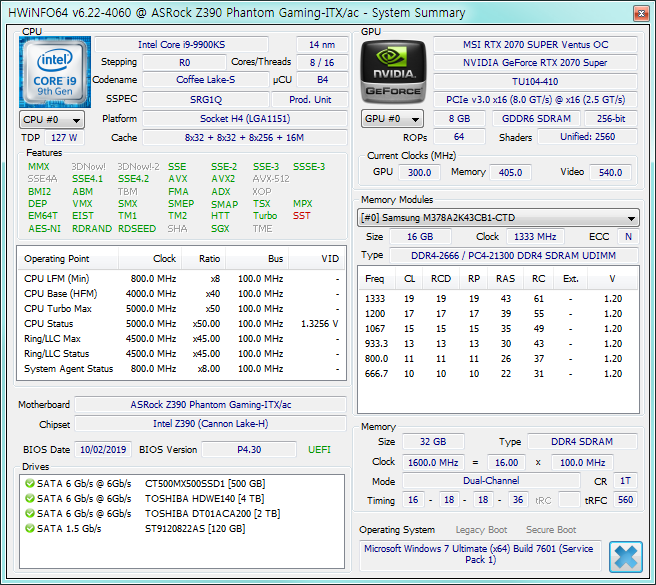
Task: Click the RAS column header in memory timings
Action: 505,279
